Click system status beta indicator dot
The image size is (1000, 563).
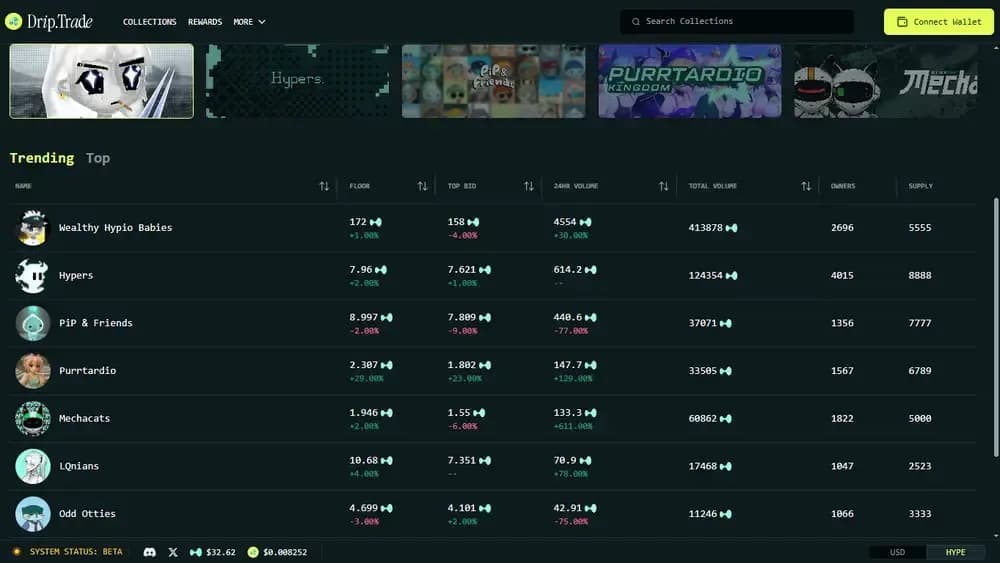click(x=17, y=552)
